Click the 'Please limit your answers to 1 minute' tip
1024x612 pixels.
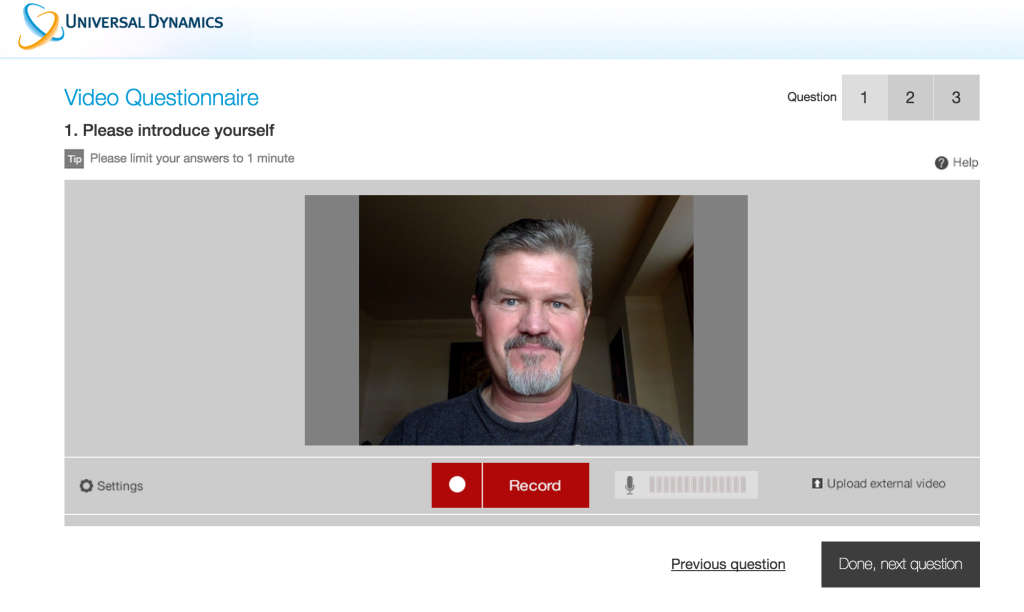click(192, 159)
